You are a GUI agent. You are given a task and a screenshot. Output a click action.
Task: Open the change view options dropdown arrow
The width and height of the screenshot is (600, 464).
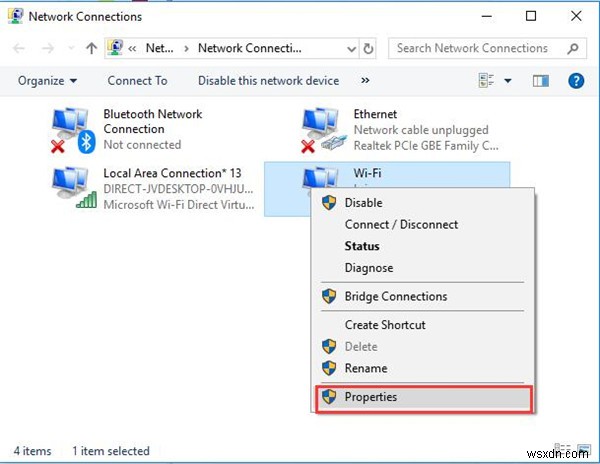[507, 81]
